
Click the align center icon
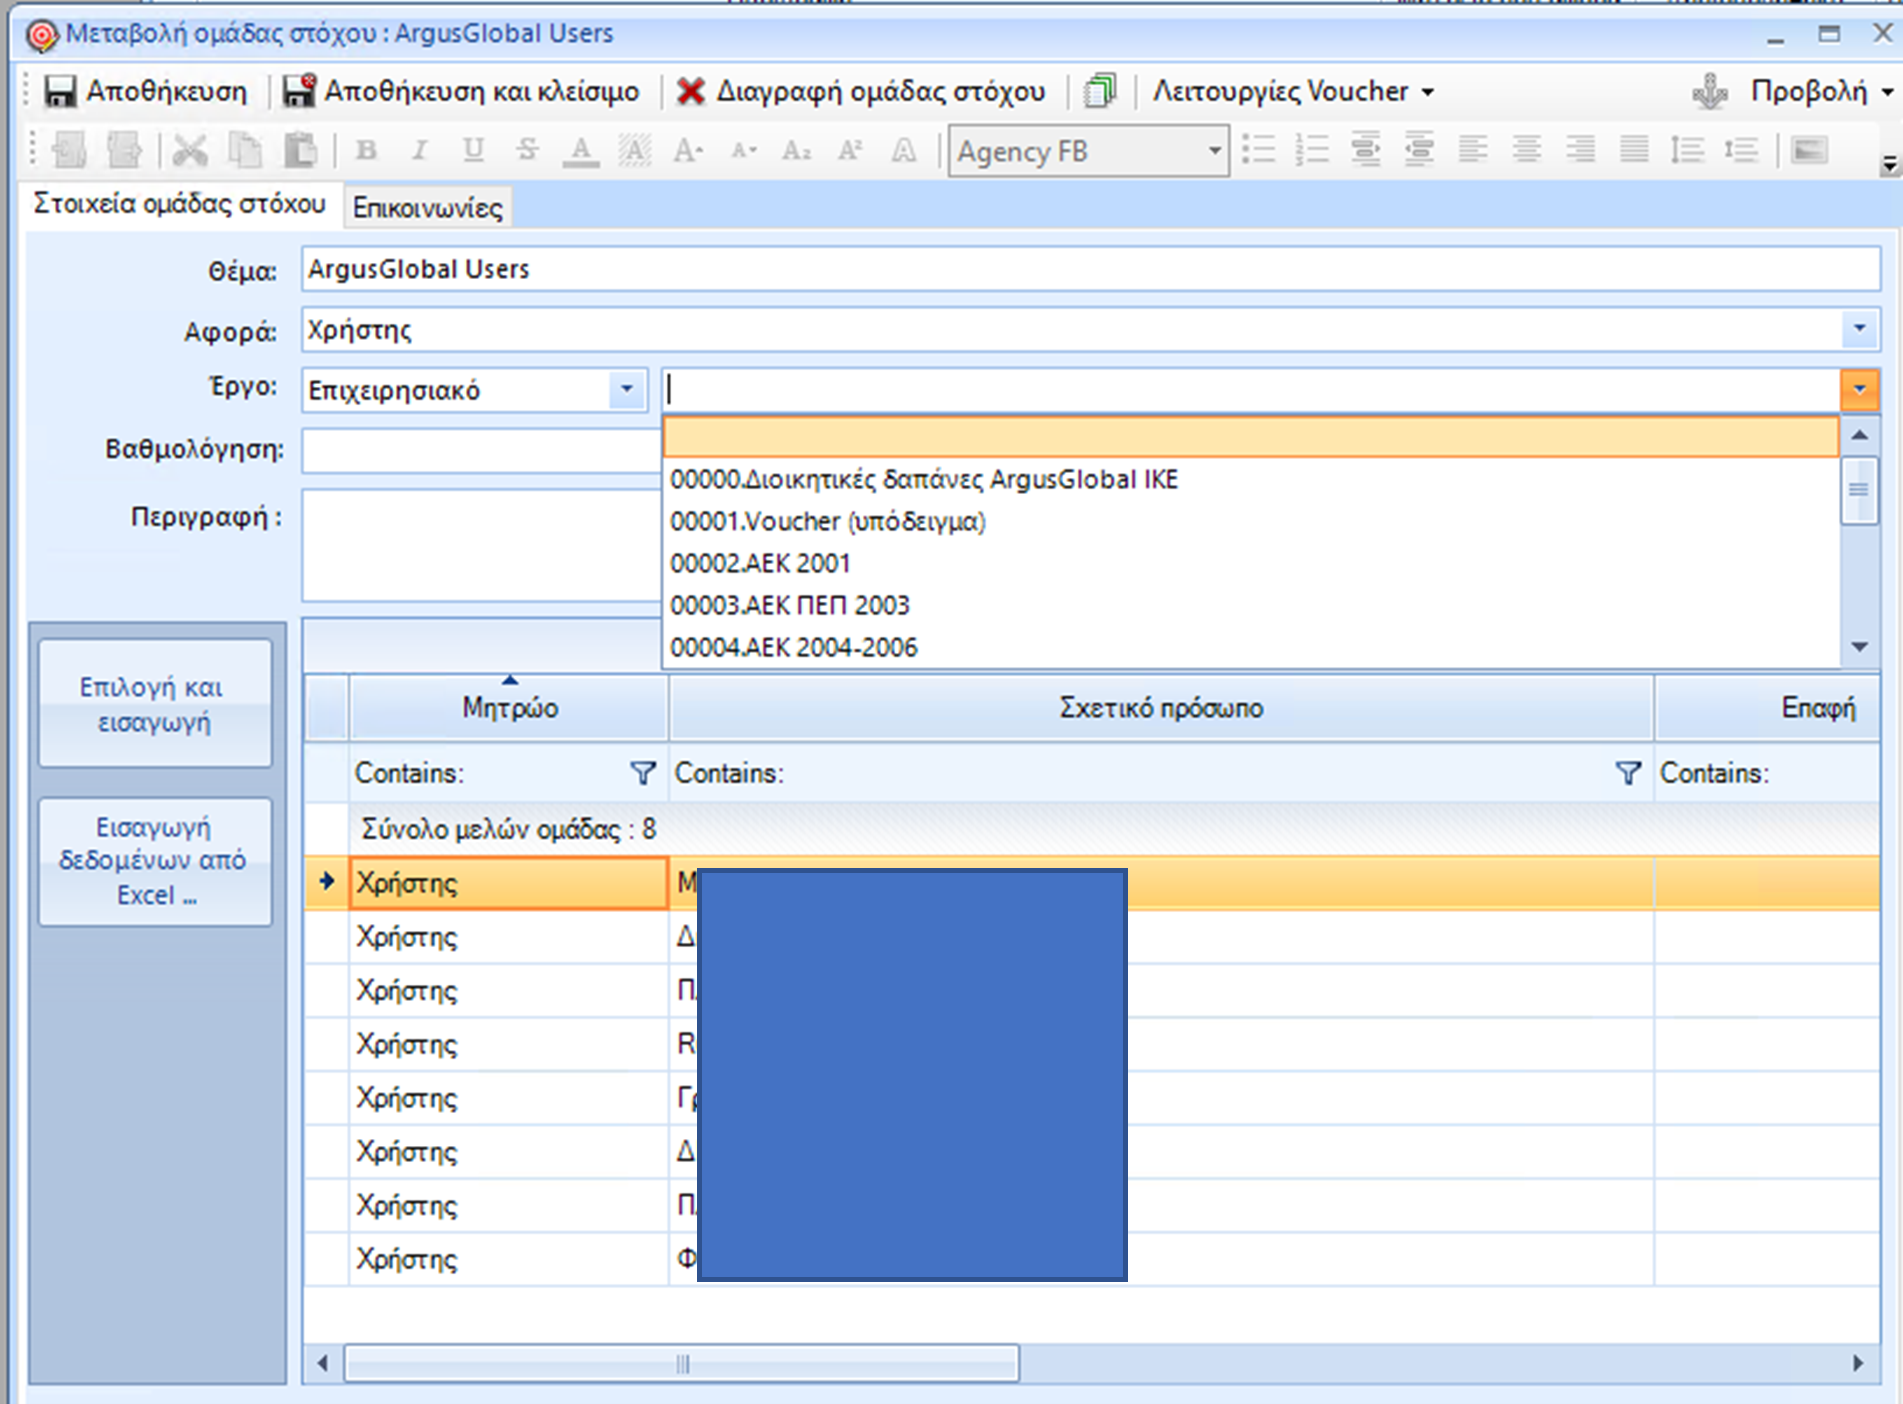click(x=1527, y=151)
